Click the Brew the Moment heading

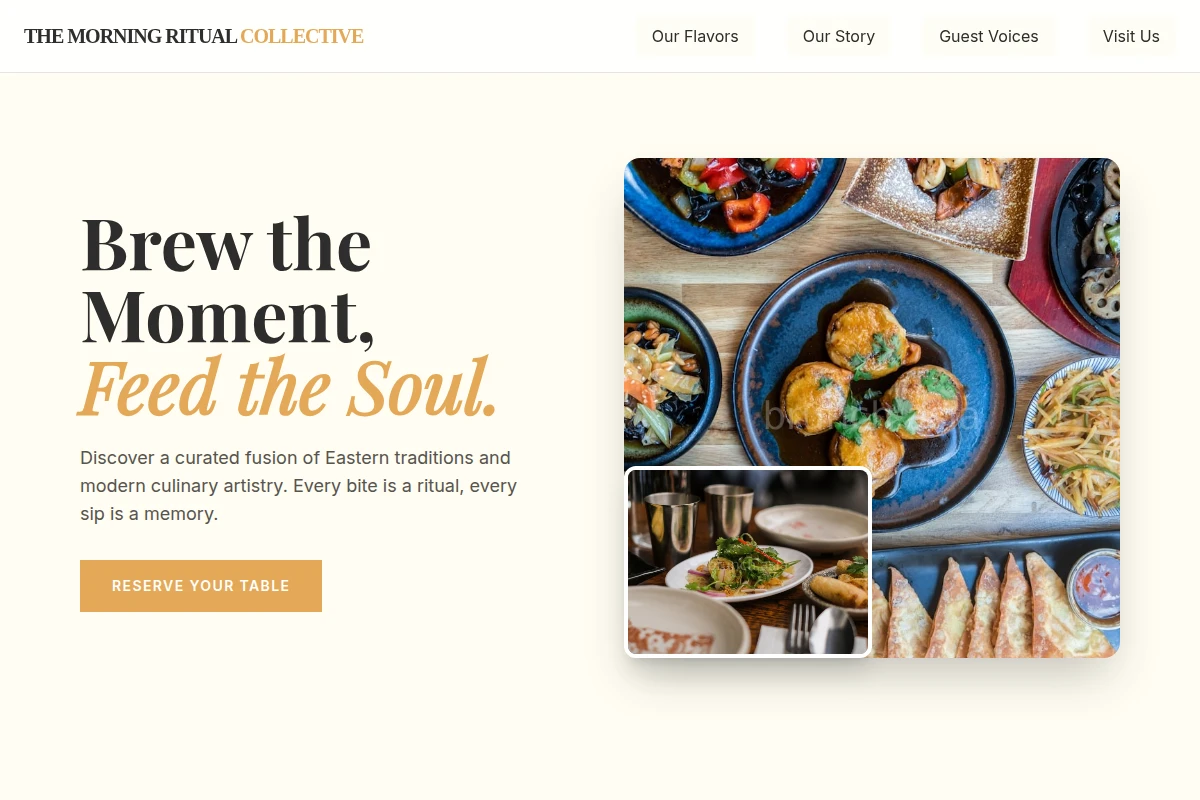point(228,280)
